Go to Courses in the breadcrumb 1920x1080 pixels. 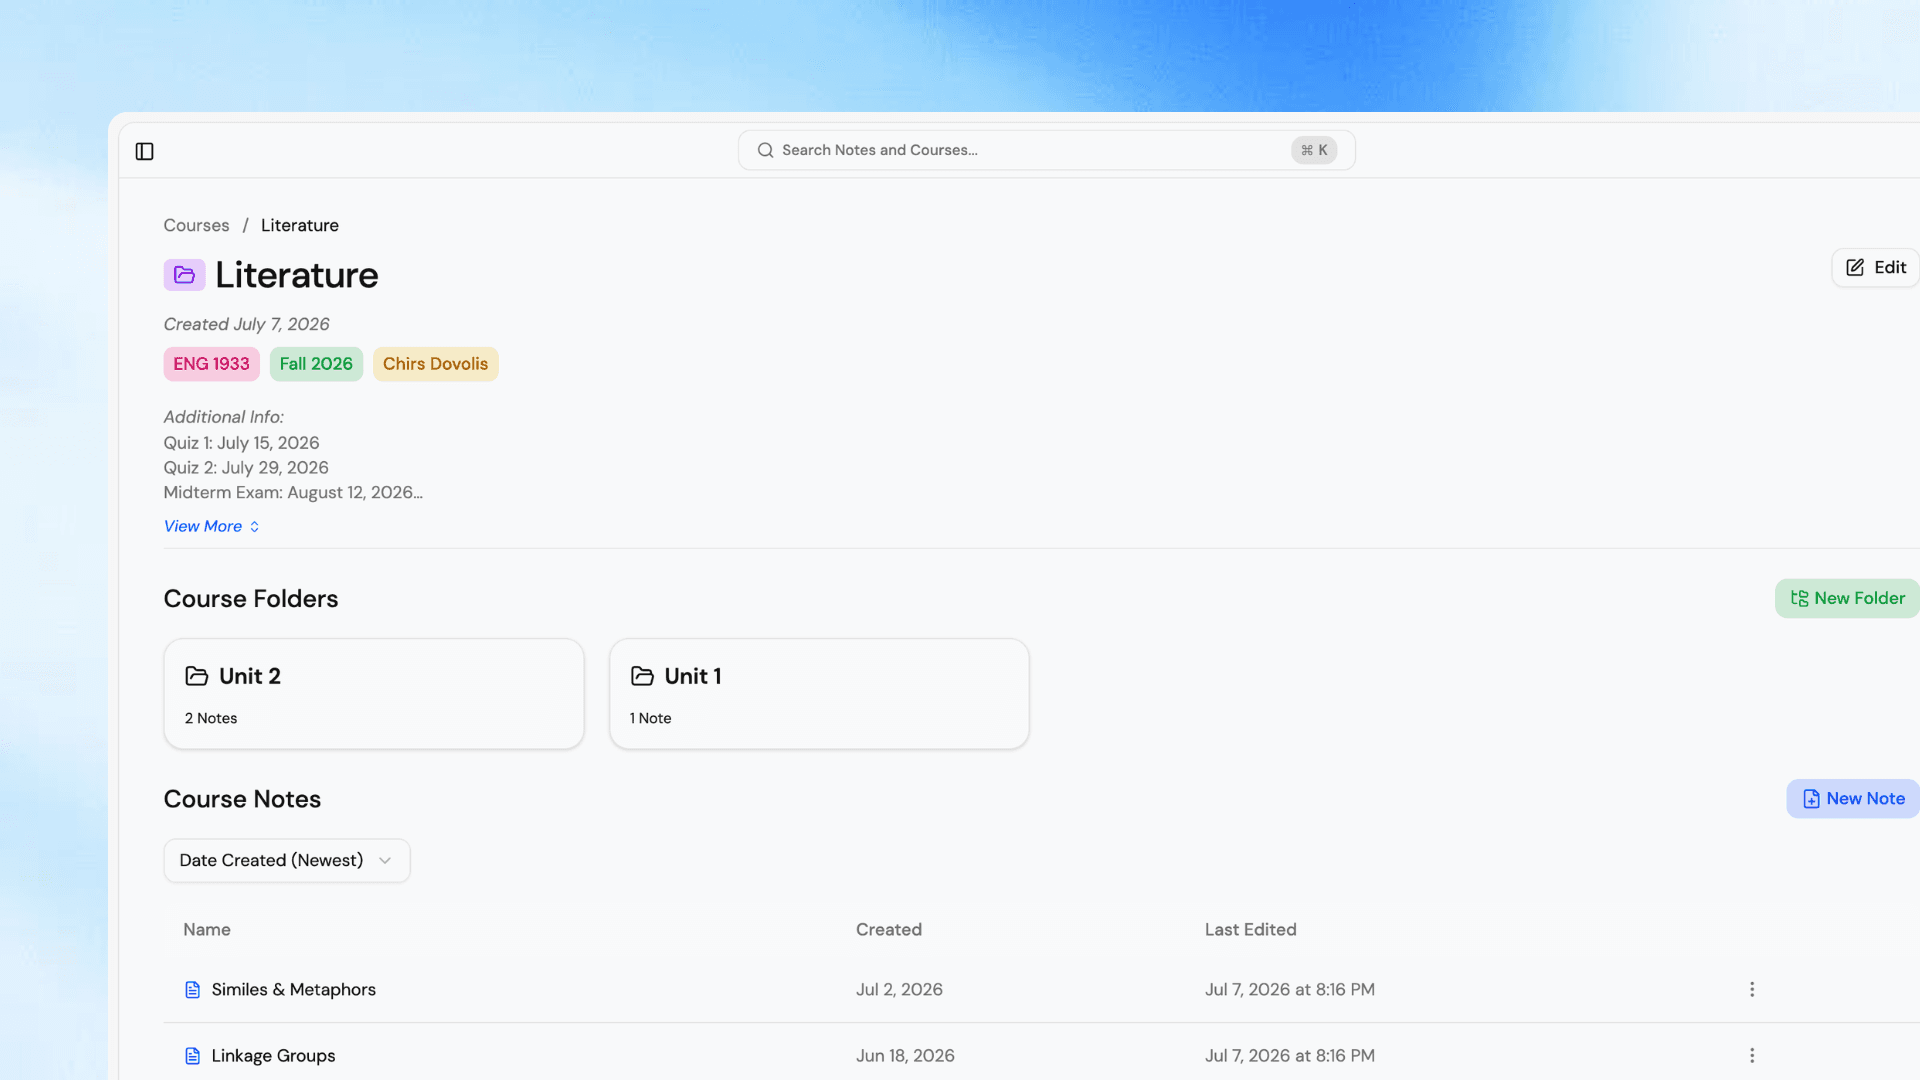pos(196,225)
